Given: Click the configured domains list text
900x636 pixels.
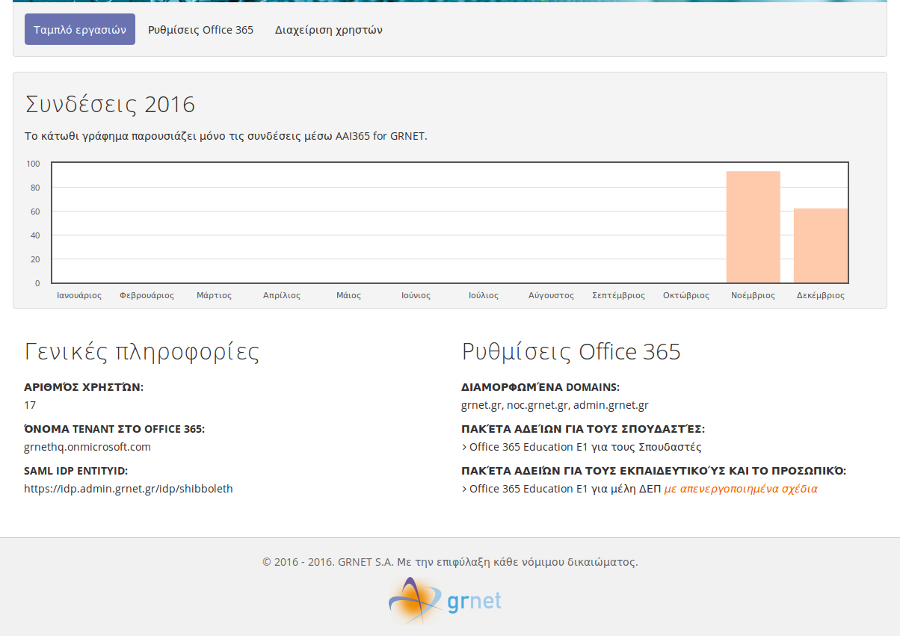Looking at the screenshot, I should point(554,405).
